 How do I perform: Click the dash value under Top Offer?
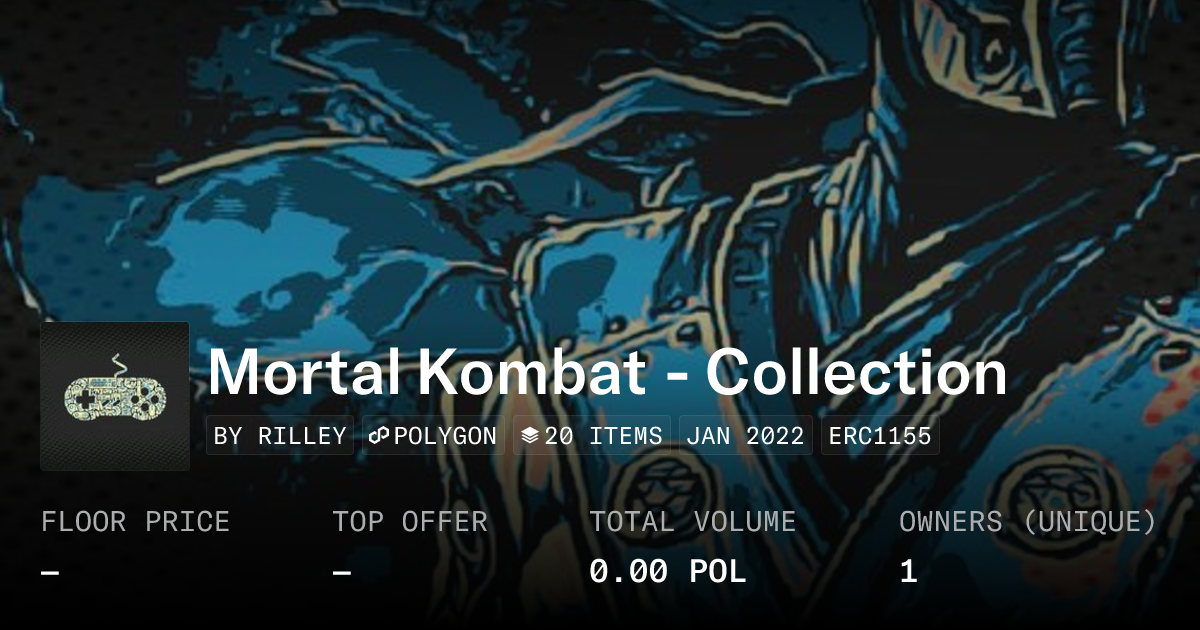click(342, 572)
